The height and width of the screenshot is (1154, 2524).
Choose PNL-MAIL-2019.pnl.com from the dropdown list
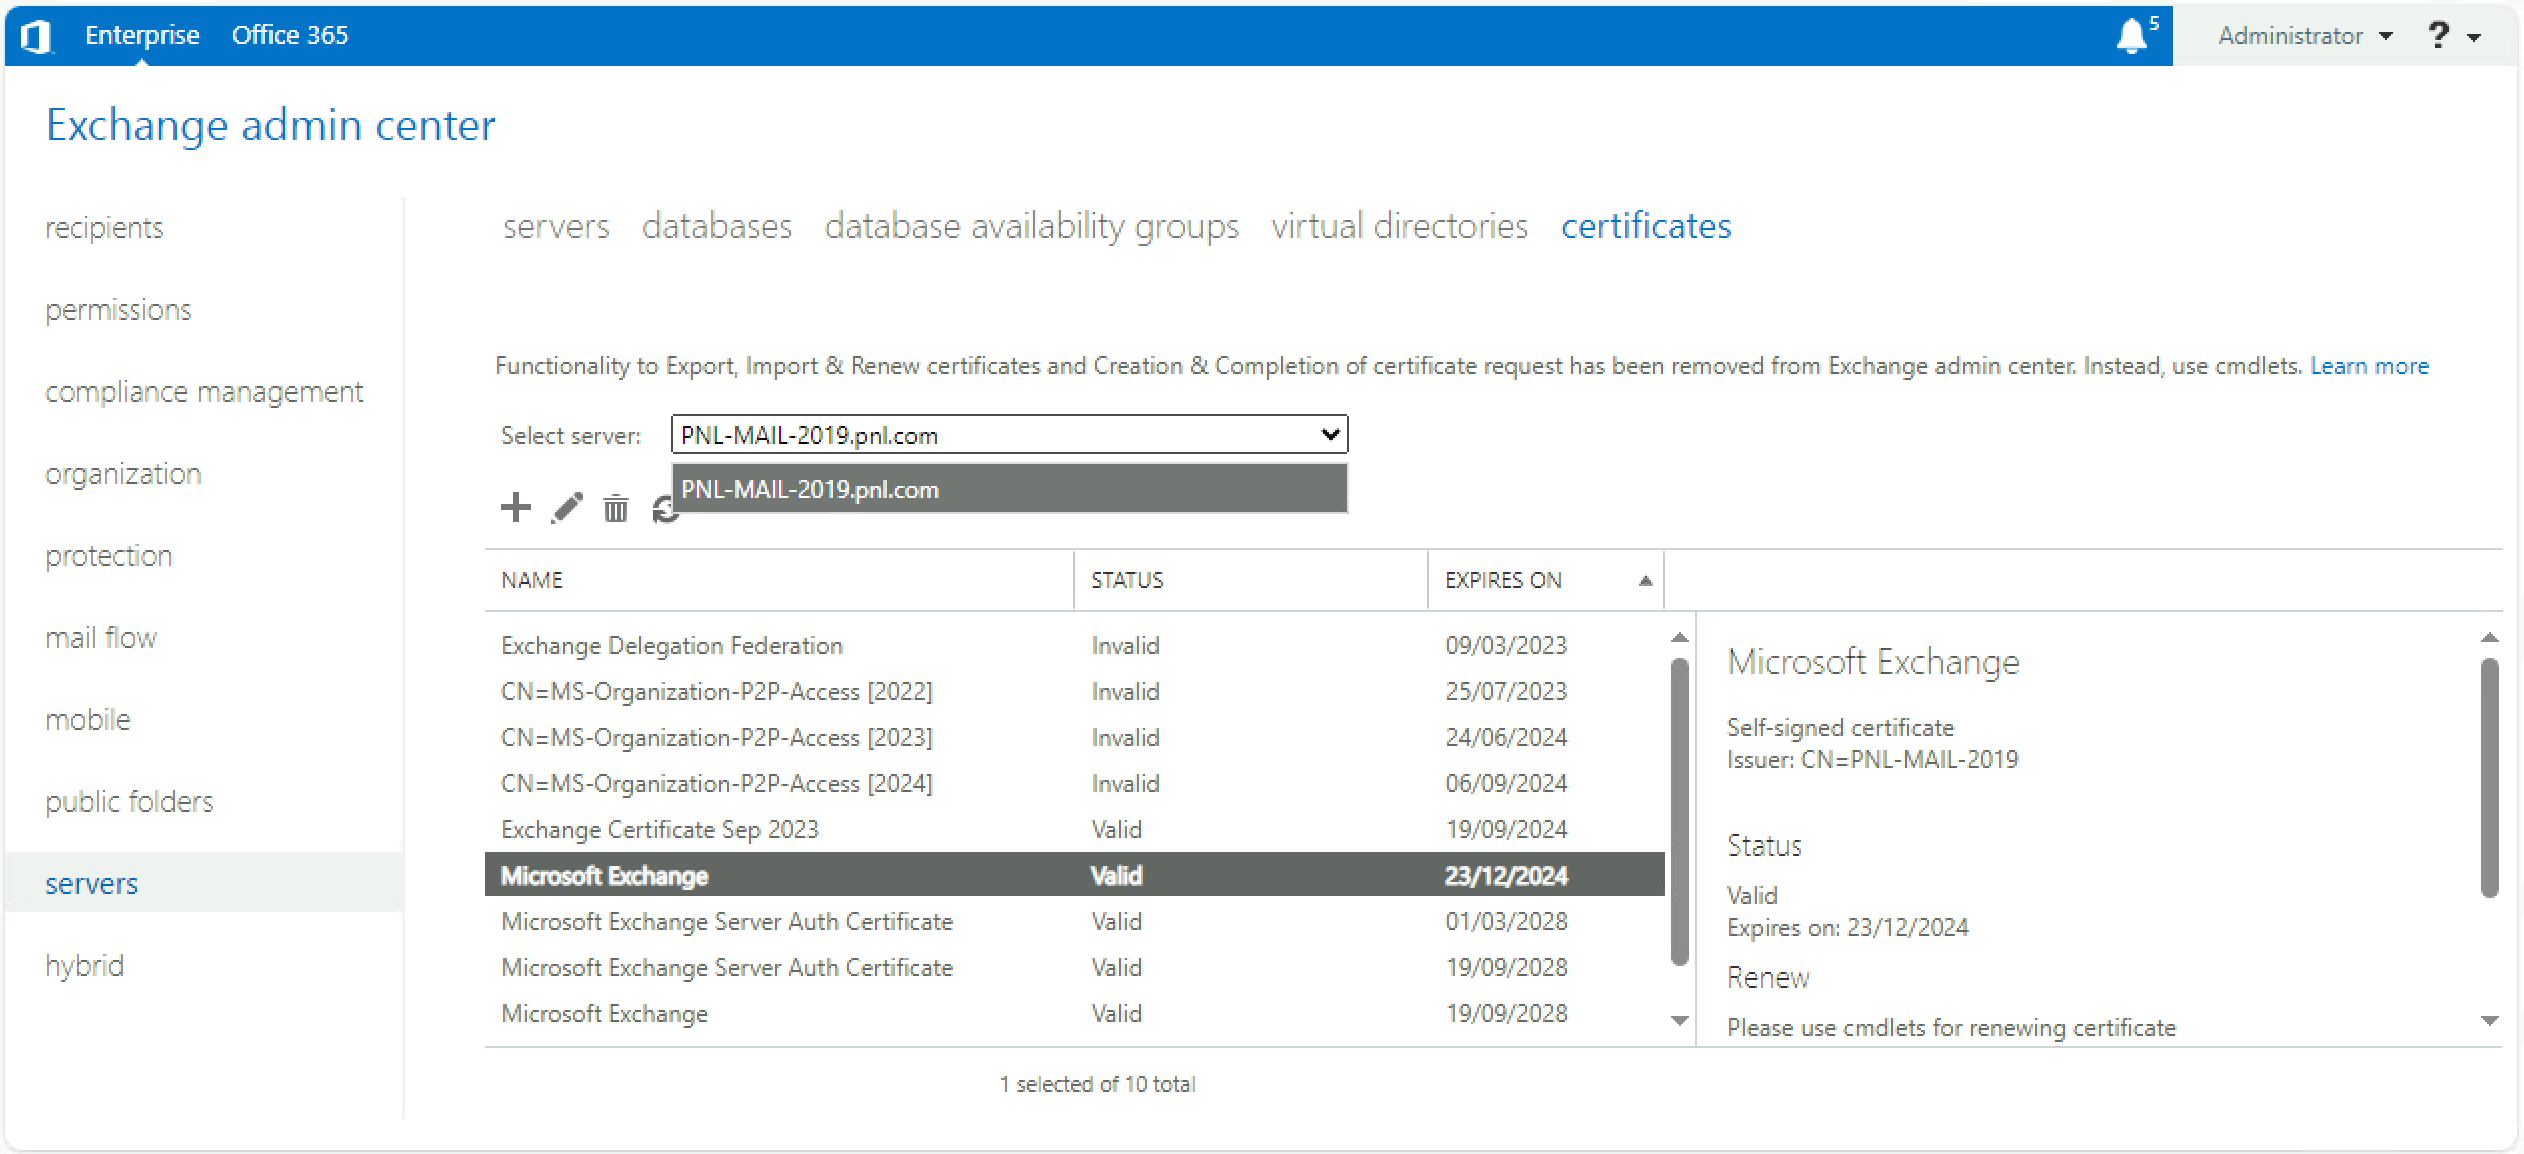tap(1010, 489)
